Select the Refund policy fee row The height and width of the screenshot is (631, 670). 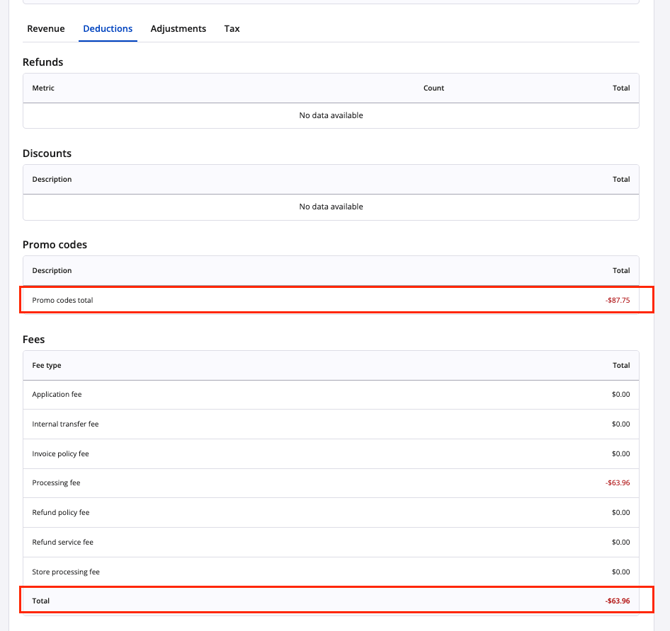[60, 513]
